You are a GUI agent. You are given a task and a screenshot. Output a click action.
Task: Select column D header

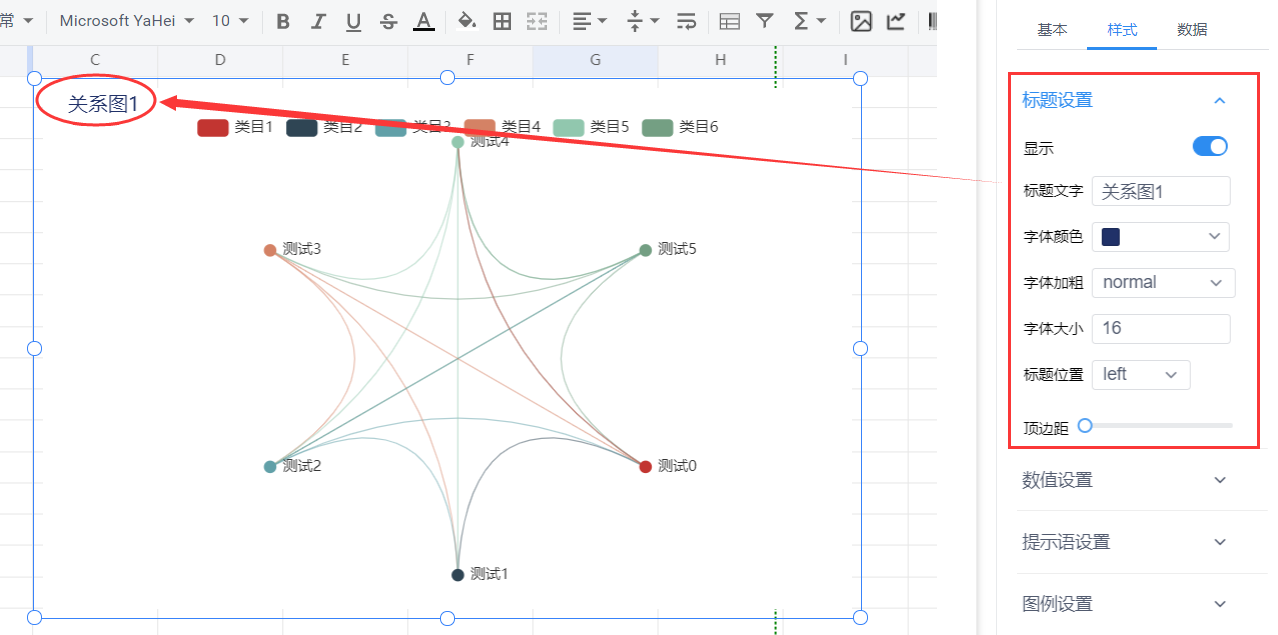point(220,61)
